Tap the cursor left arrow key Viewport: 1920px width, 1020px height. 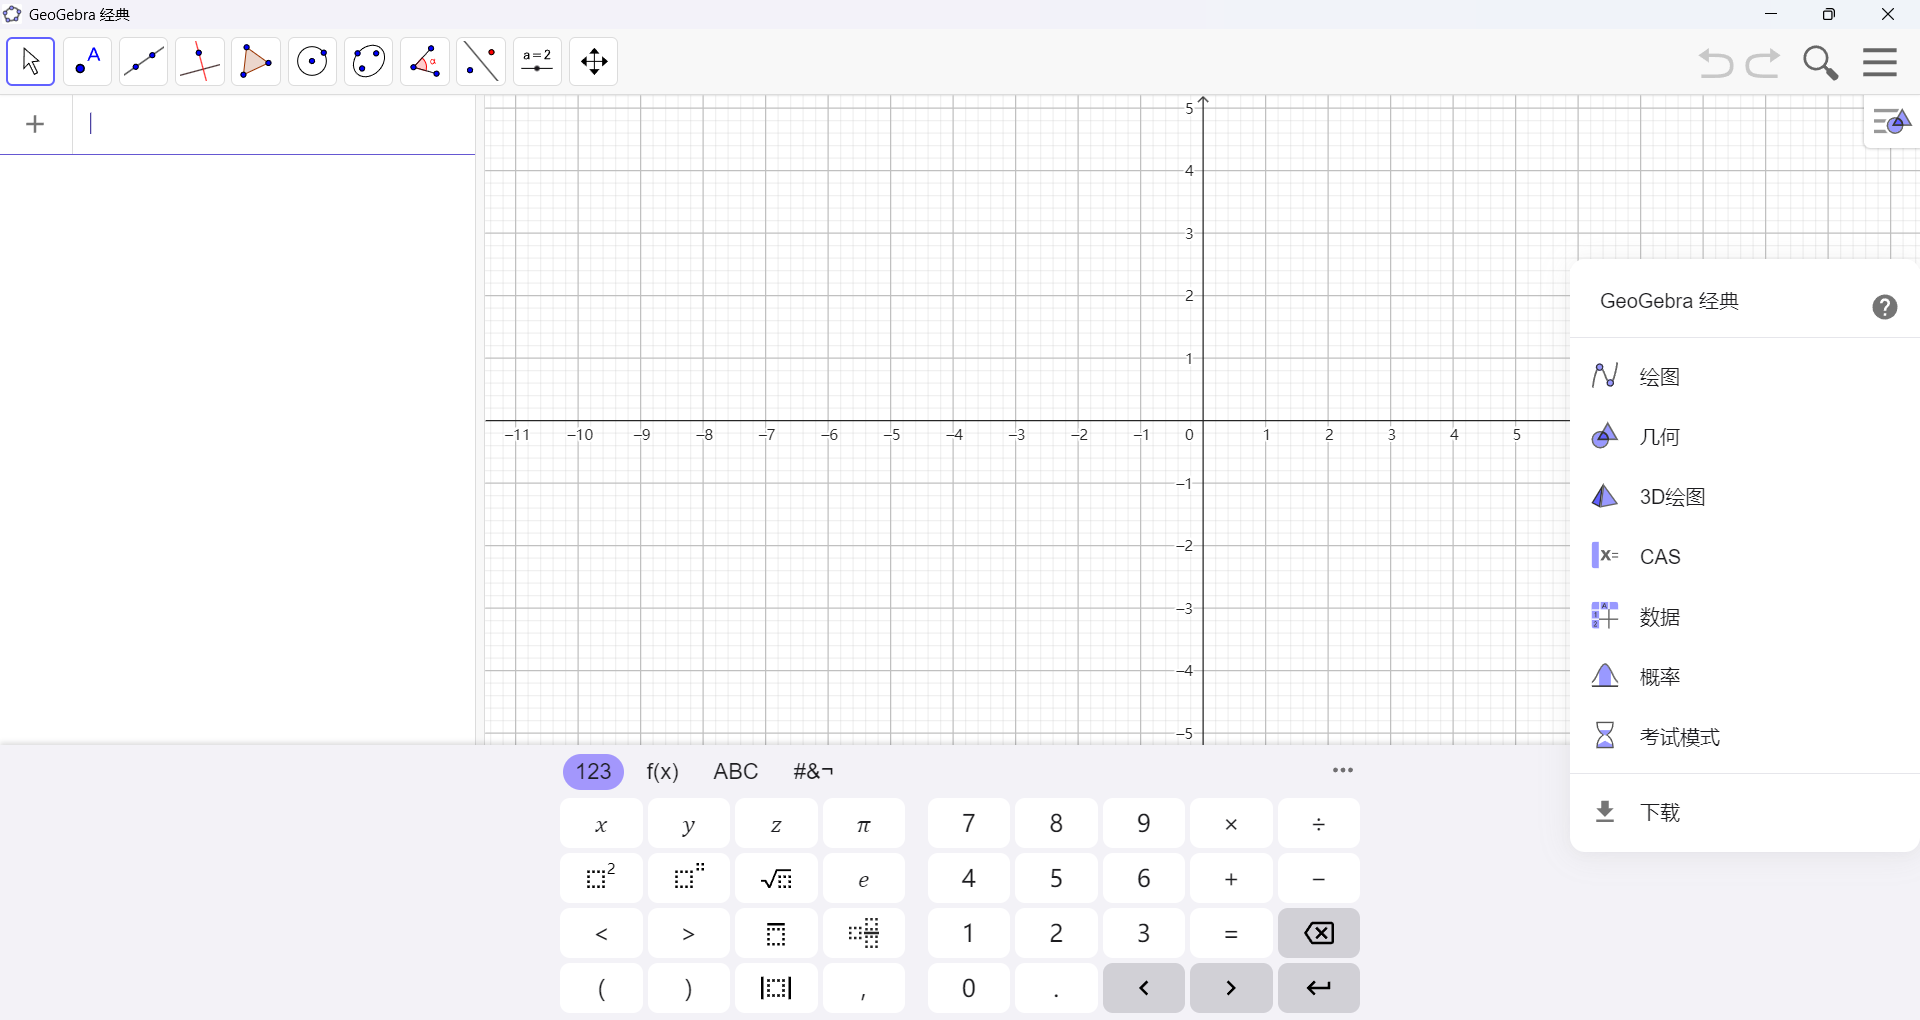tap(1144, 989)
